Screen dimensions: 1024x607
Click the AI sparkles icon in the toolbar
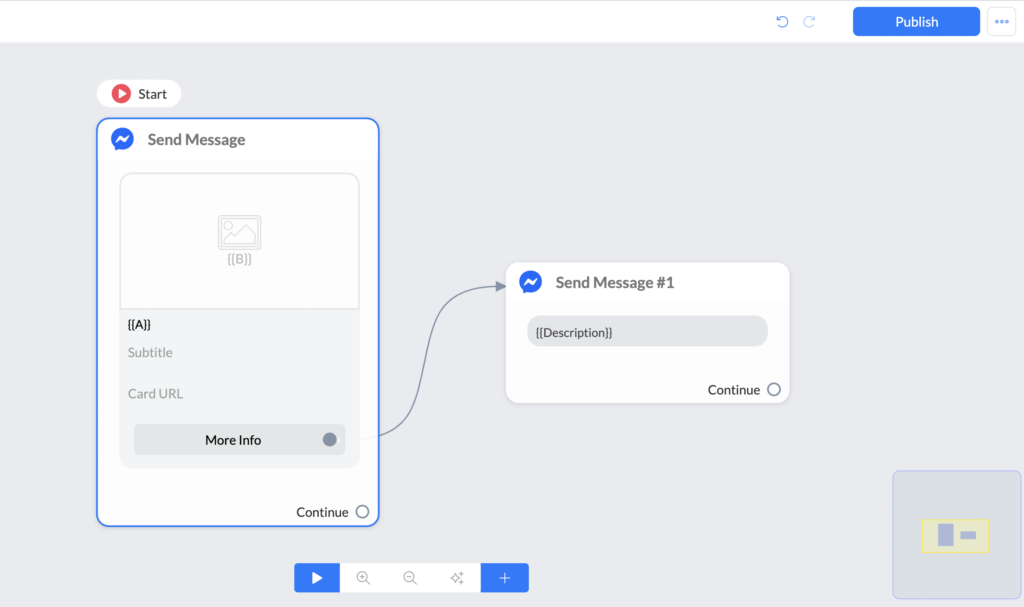[x=457, y=577]
